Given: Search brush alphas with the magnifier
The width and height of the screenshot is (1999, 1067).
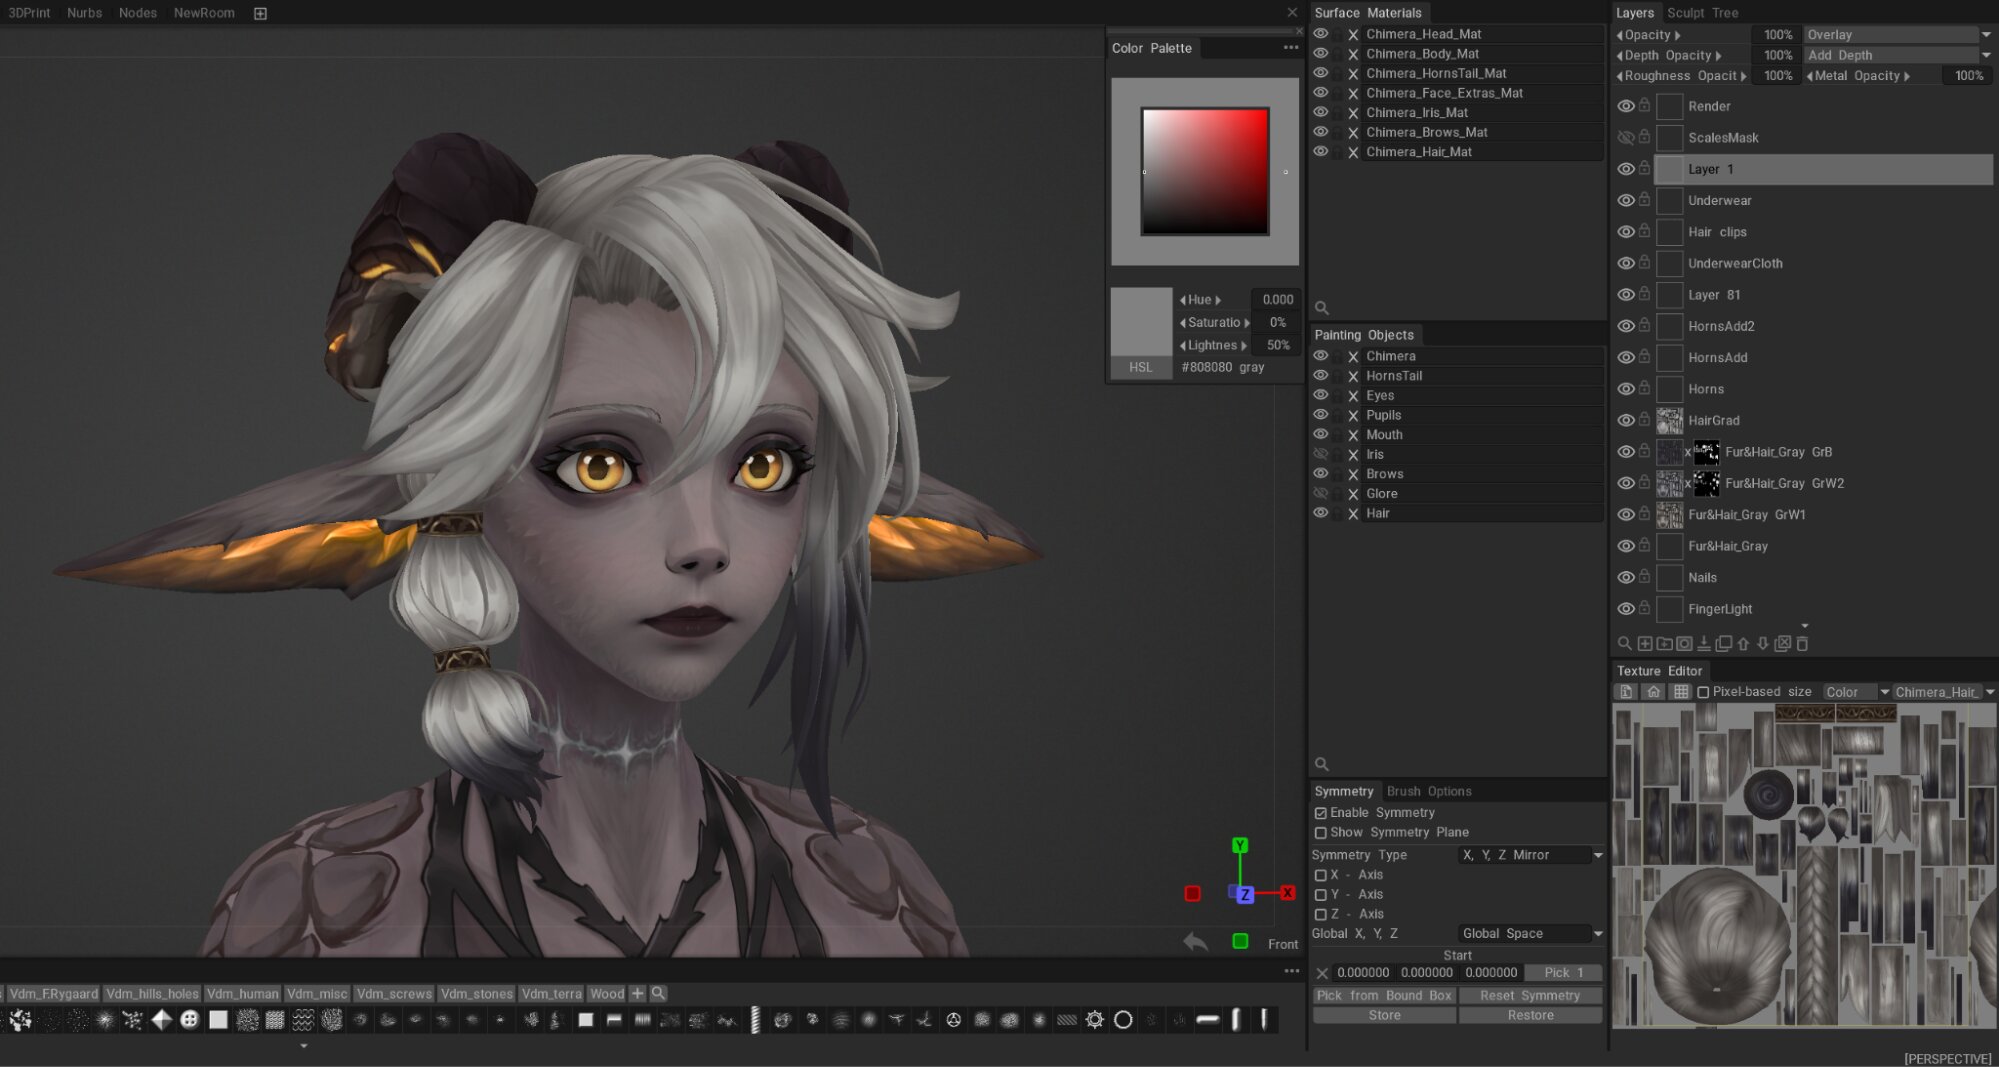Looking at the screenshot, I should tap(658, 993).
